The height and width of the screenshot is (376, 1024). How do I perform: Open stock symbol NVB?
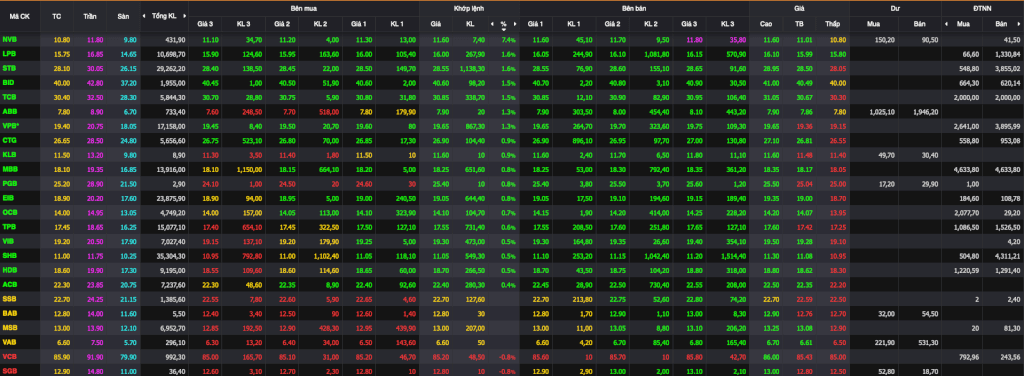click(10, 40)
